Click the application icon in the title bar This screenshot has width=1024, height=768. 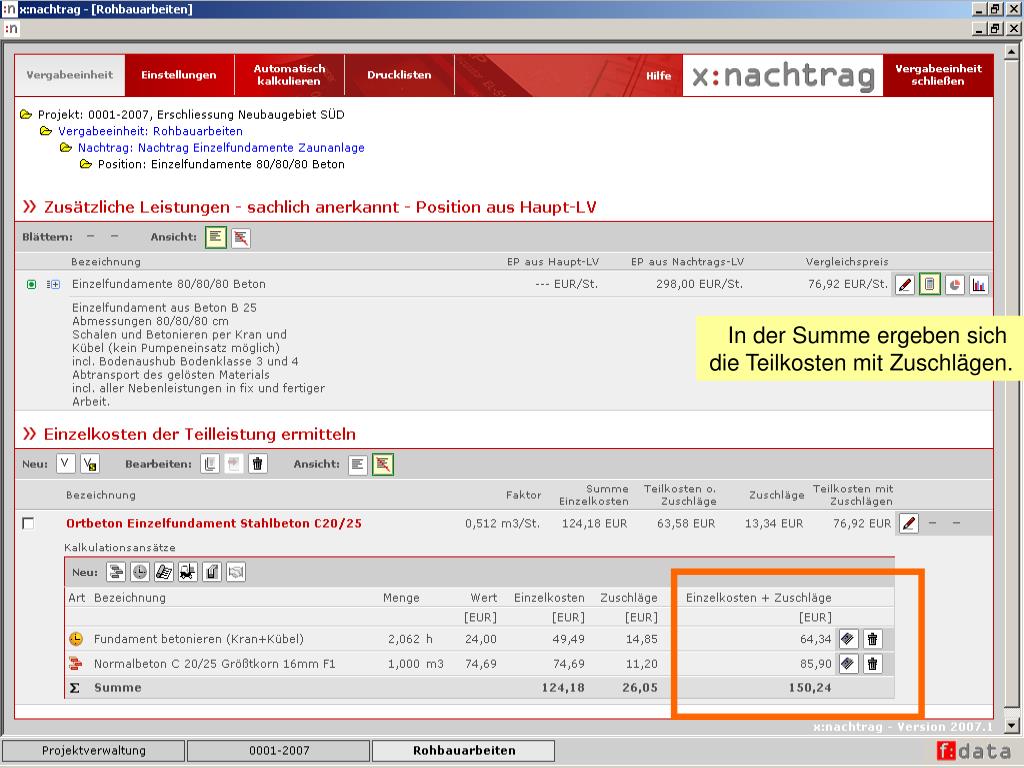point(9,9)
